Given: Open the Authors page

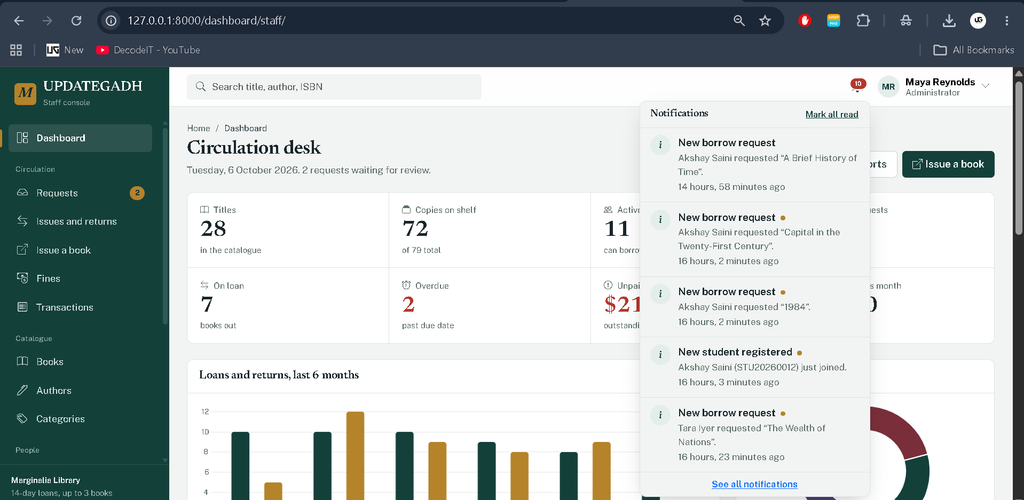Looking at the screenshot, I should [x=80, y=390].
